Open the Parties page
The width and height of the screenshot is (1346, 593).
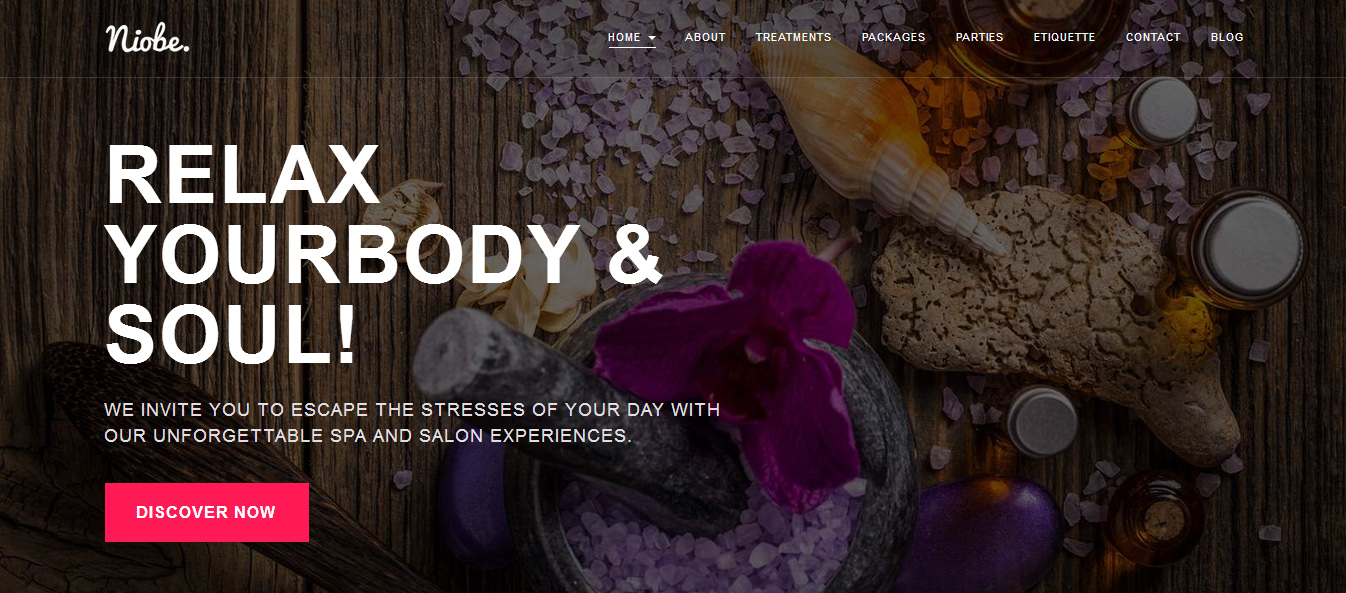(979, 37)
